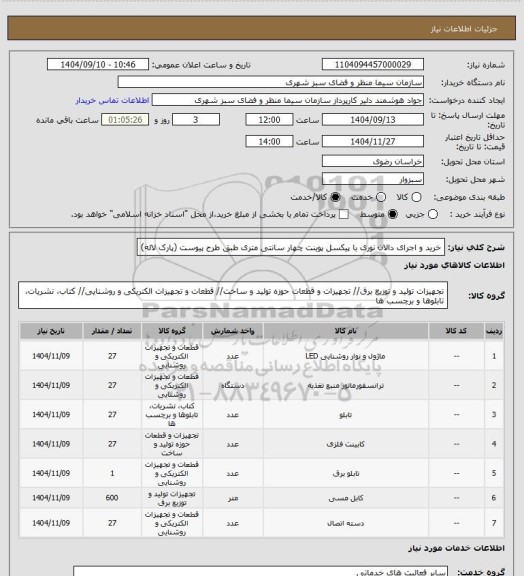524x576 pixels.
Task: Click the buyer organization name field
Action: (270, 82)
